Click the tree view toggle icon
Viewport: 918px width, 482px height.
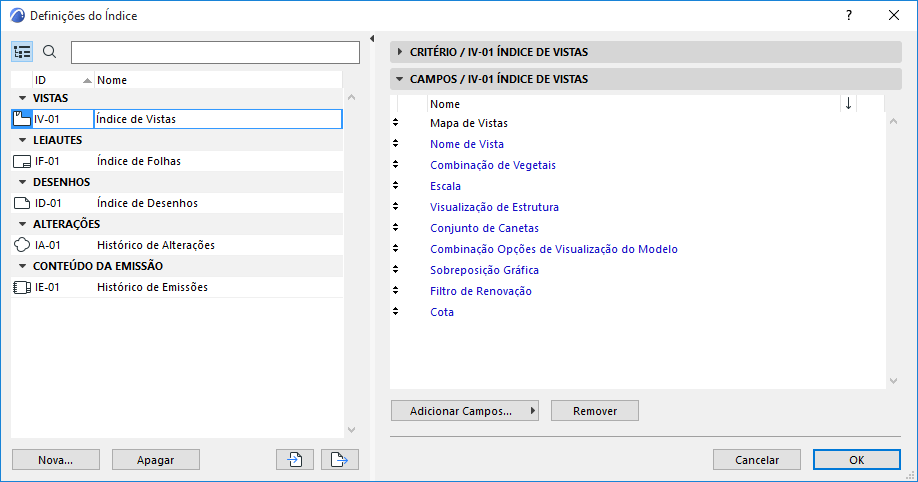coord(22,52)
